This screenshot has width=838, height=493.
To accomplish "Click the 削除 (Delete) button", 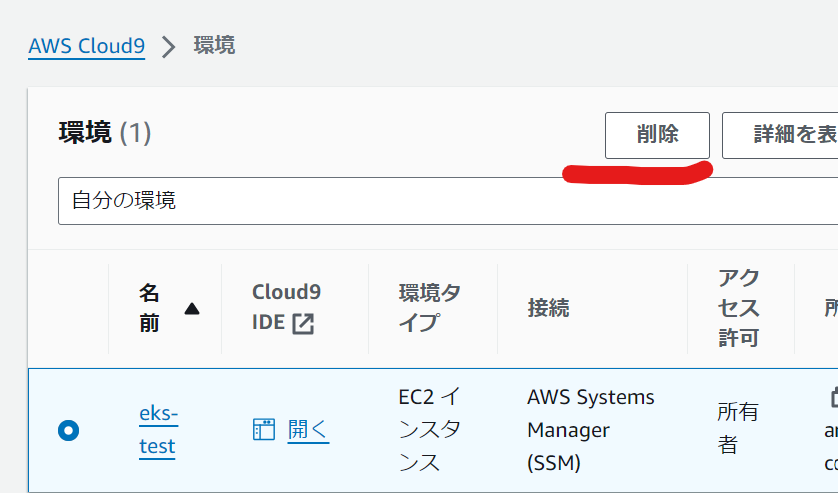I will point(657,135).
